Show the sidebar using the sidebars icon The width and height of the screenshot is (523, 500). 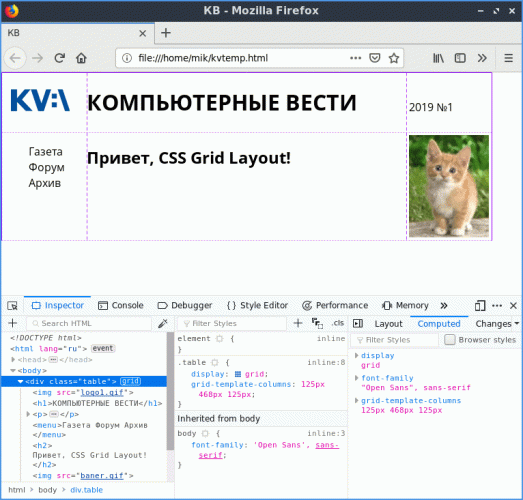coord(460,58)
